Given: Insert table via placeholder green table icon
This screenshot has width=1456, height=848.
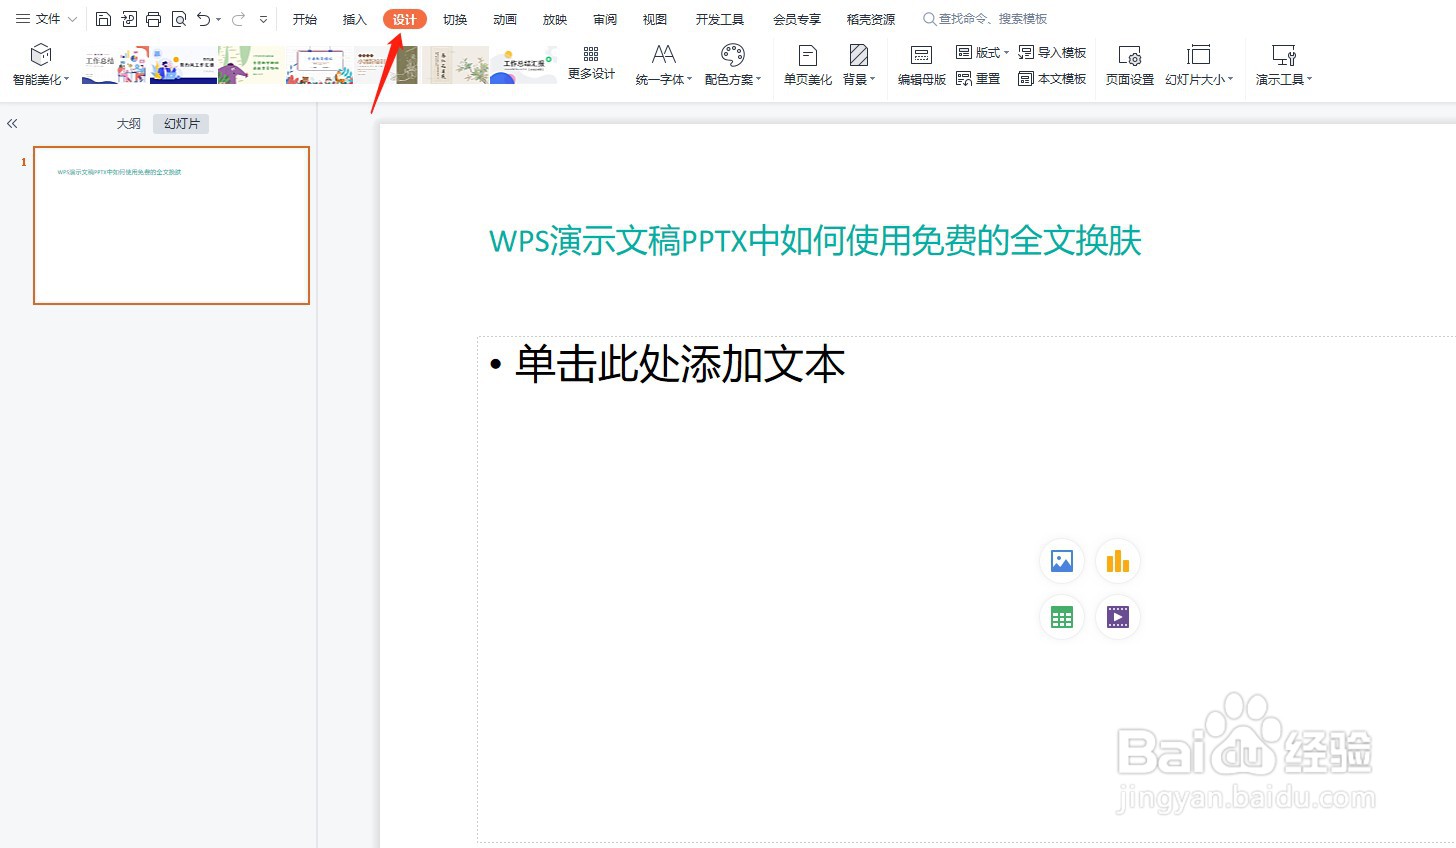Looking at the screenshot, I should pos(1062,617).
